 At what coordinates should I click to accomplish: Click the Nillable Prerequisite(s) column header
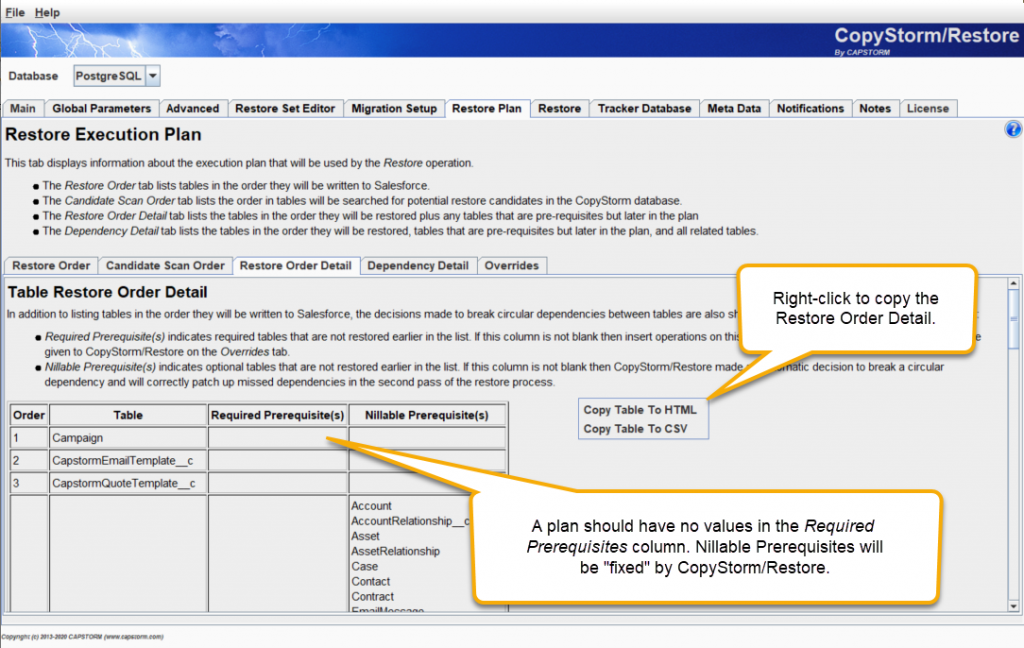coord(427,415)
